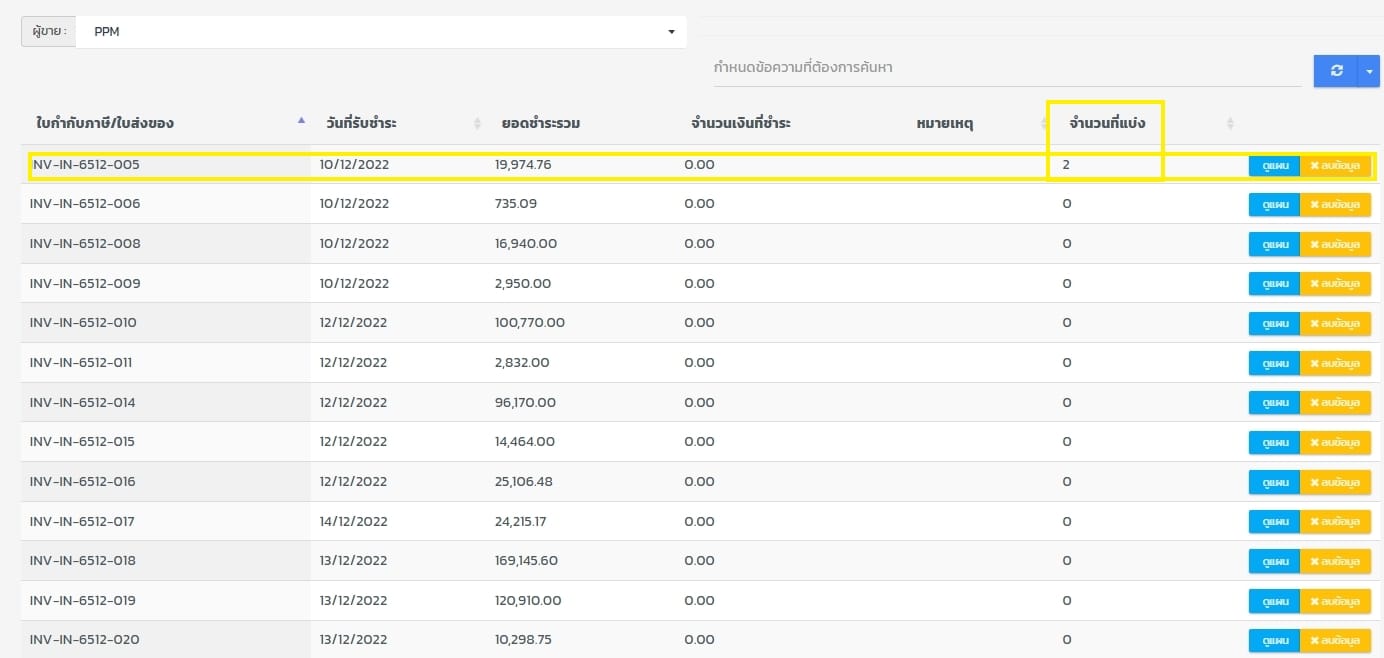
Task: Click ดูแผน for INV-IN-6512-016
Action: pos(1274,482)
